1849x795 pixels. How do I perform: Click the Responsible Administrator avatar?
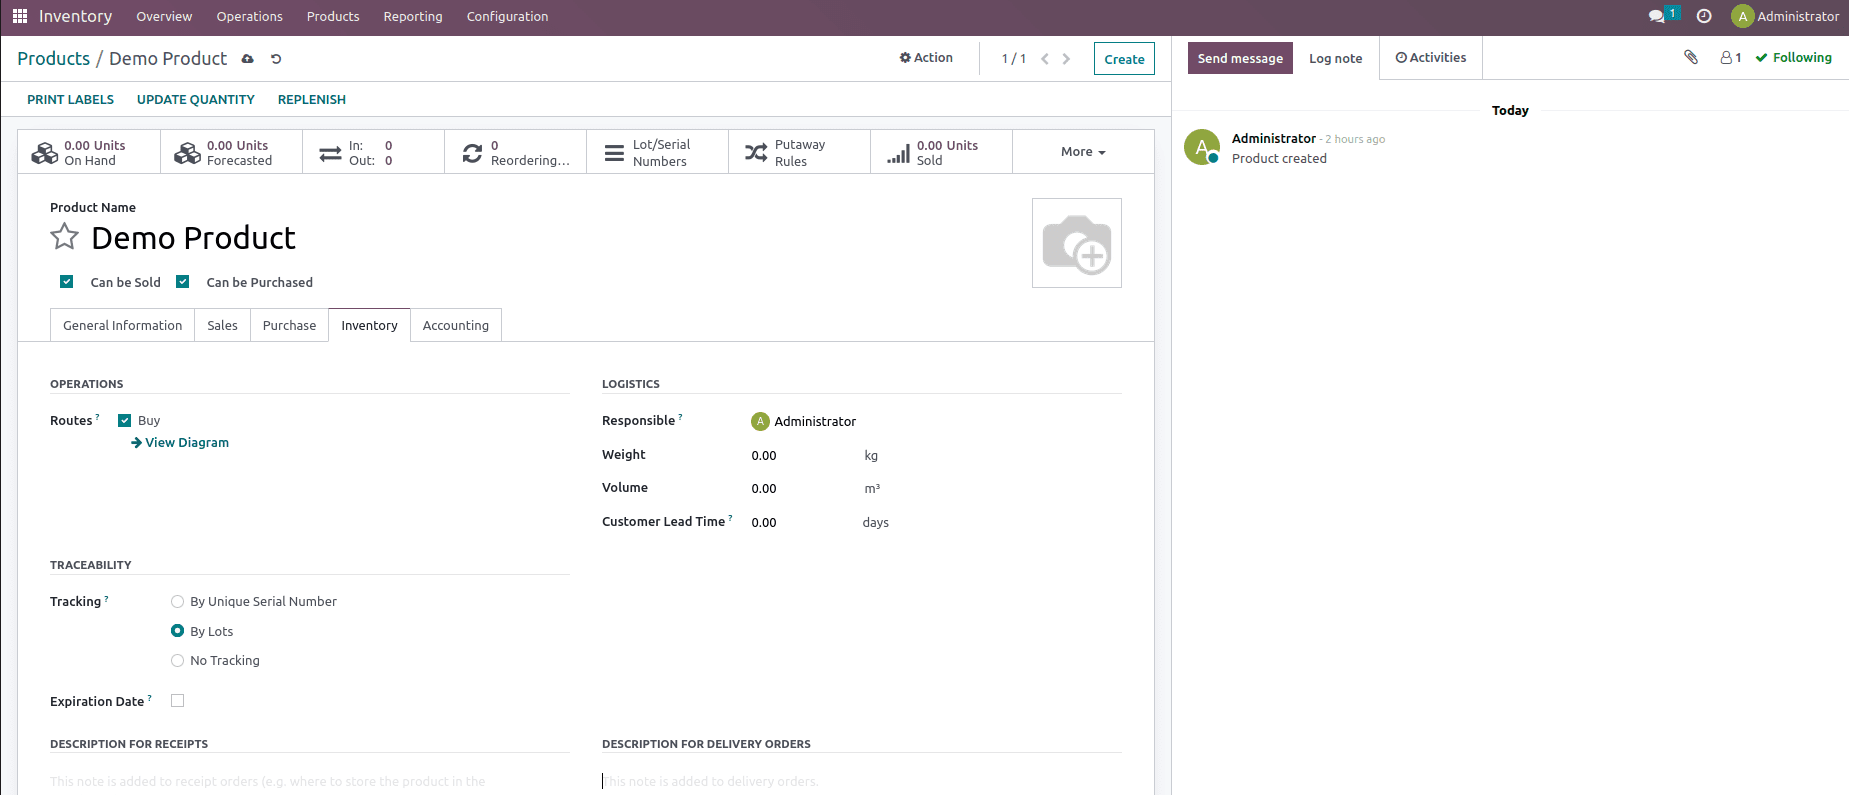click(760, 421)
